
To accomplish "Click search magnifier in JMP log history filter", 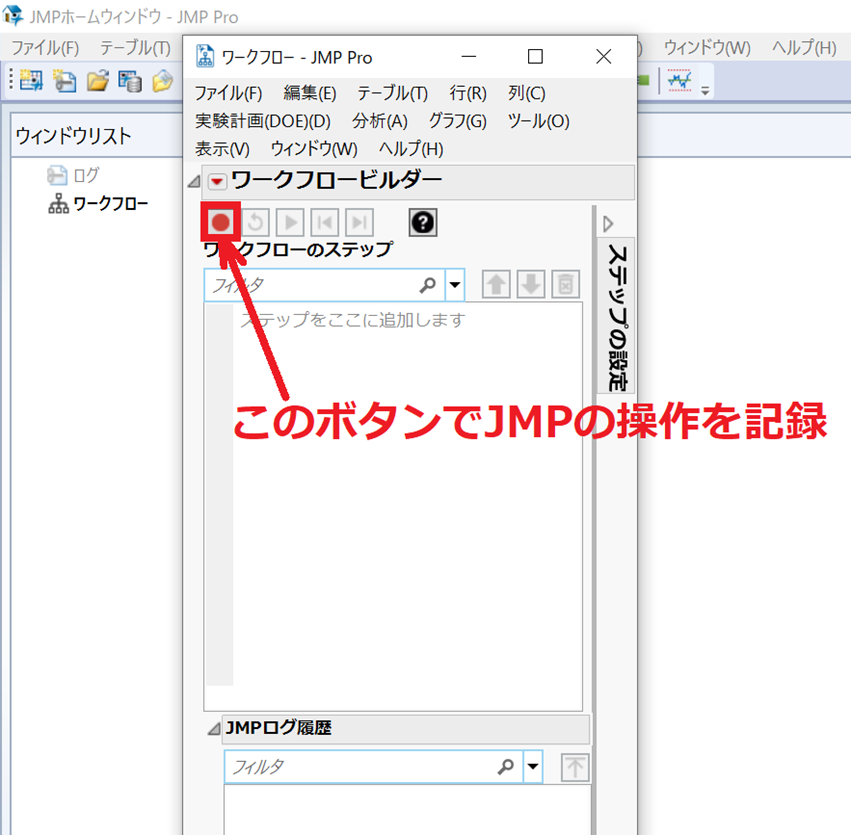I will (505, 767).
